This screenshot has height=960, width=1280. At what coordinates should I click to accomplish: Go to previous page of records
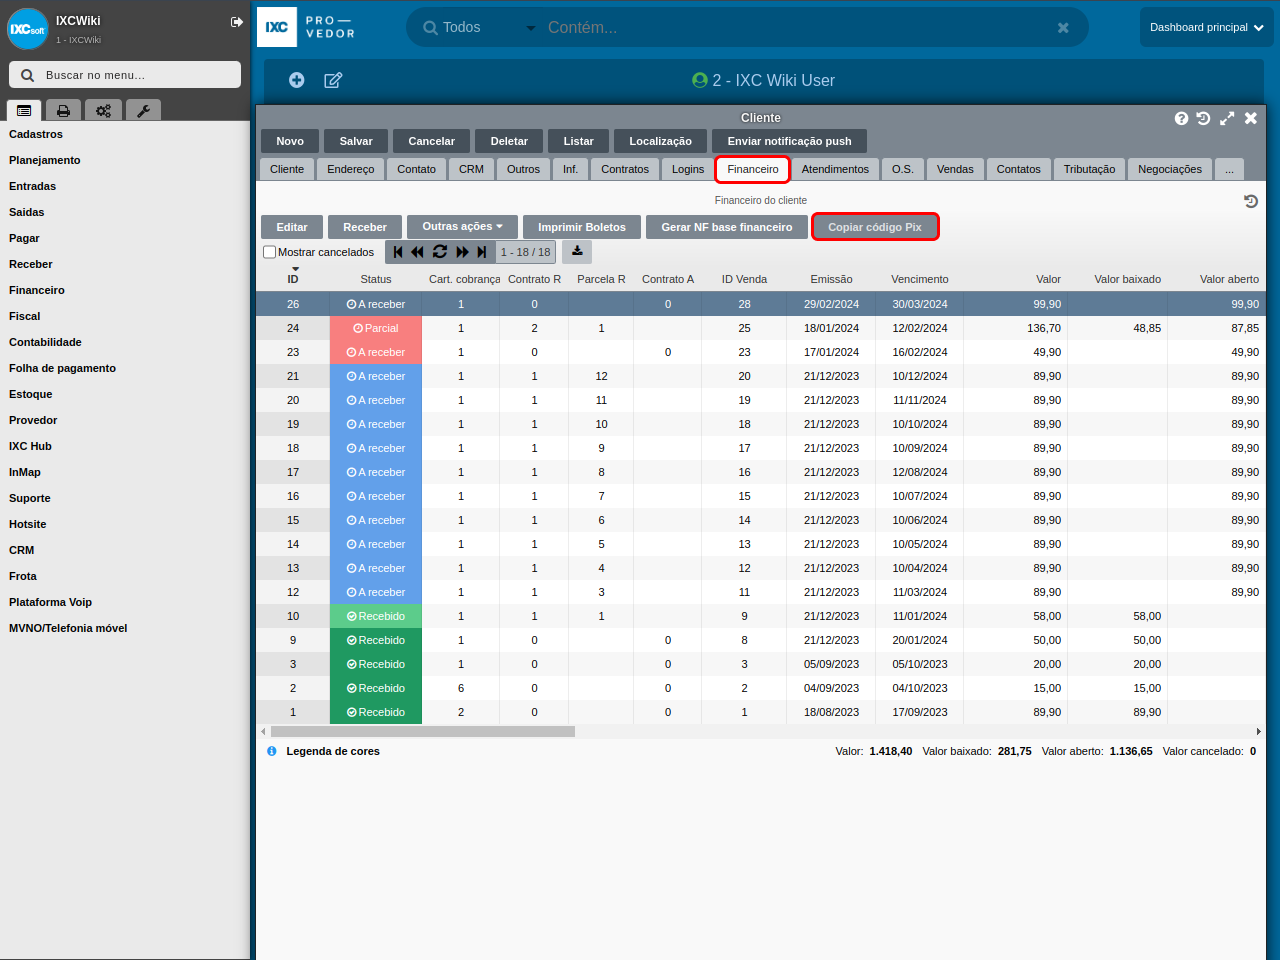pyautogui.click(x=418, y=252)
